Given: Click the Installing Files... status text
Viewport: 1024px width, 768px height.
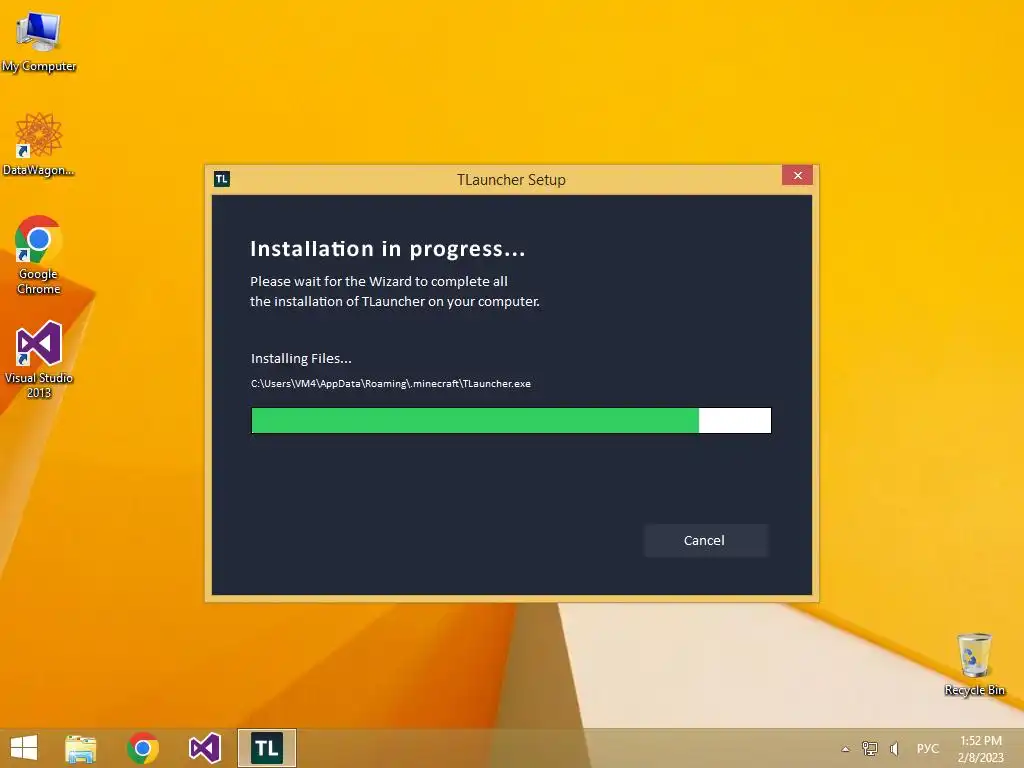Looking at the screenshot, I should 301,359.
